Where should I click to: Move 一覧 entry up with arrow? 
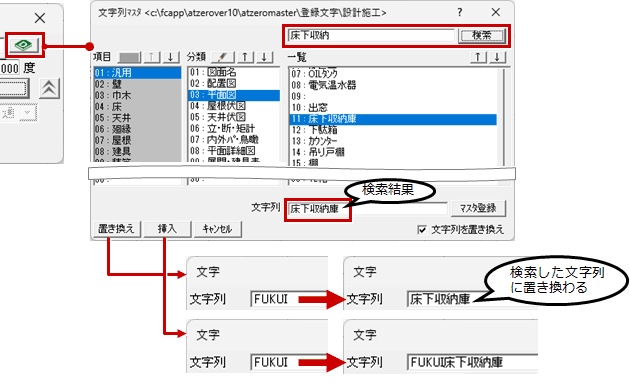[478, 57]
